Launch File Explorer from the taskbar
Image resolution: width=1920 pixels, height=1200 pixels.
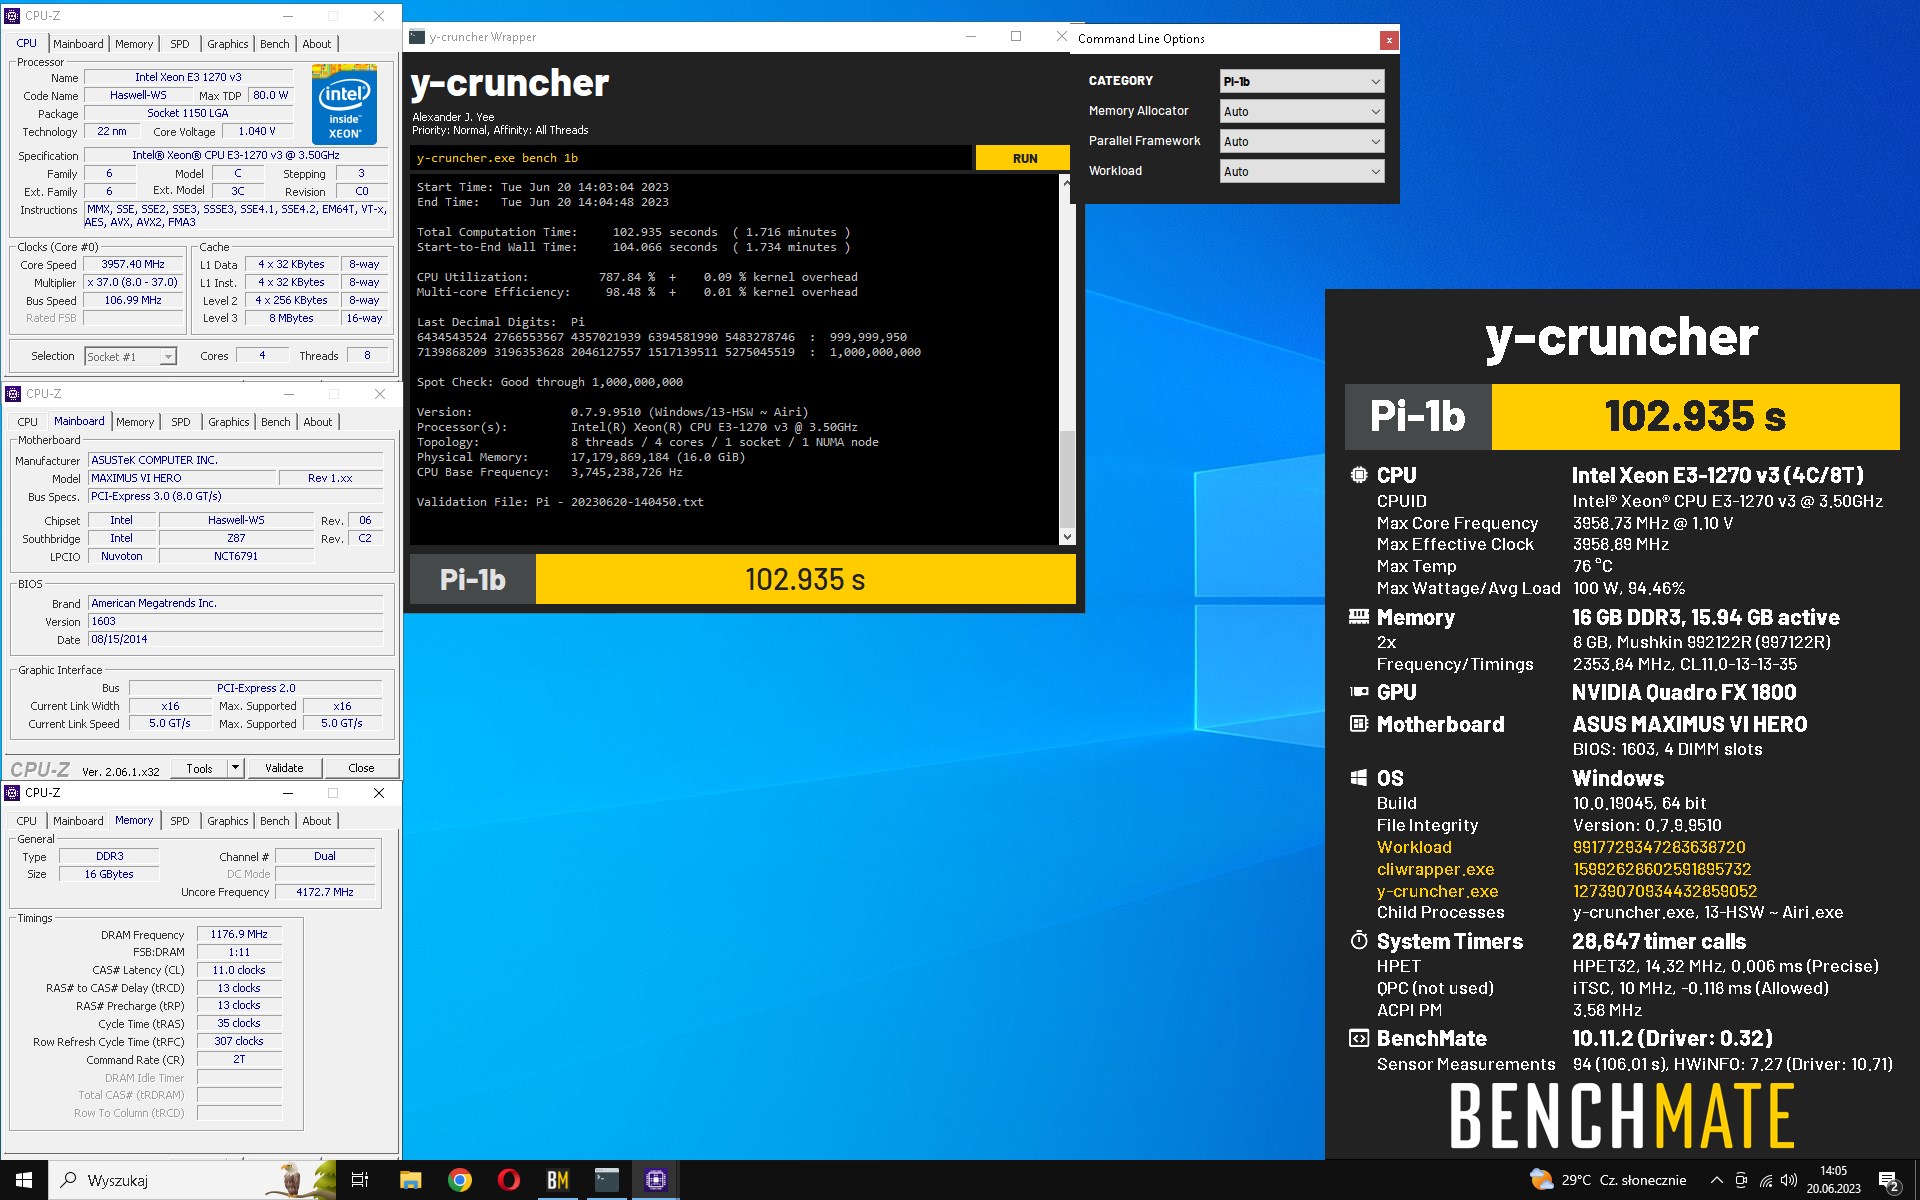(410, 1180)
